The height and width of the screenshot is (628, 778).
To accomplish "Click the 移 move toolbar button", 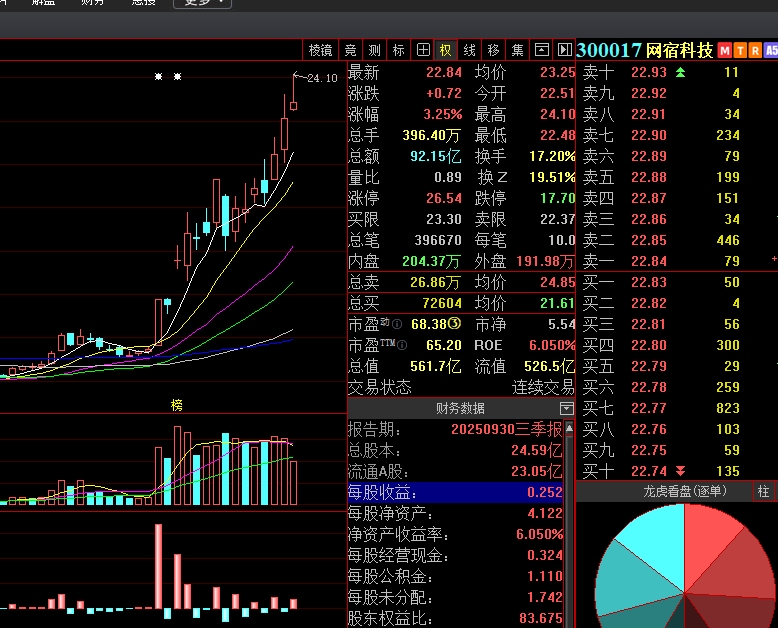I will click(x=493, y=50).
